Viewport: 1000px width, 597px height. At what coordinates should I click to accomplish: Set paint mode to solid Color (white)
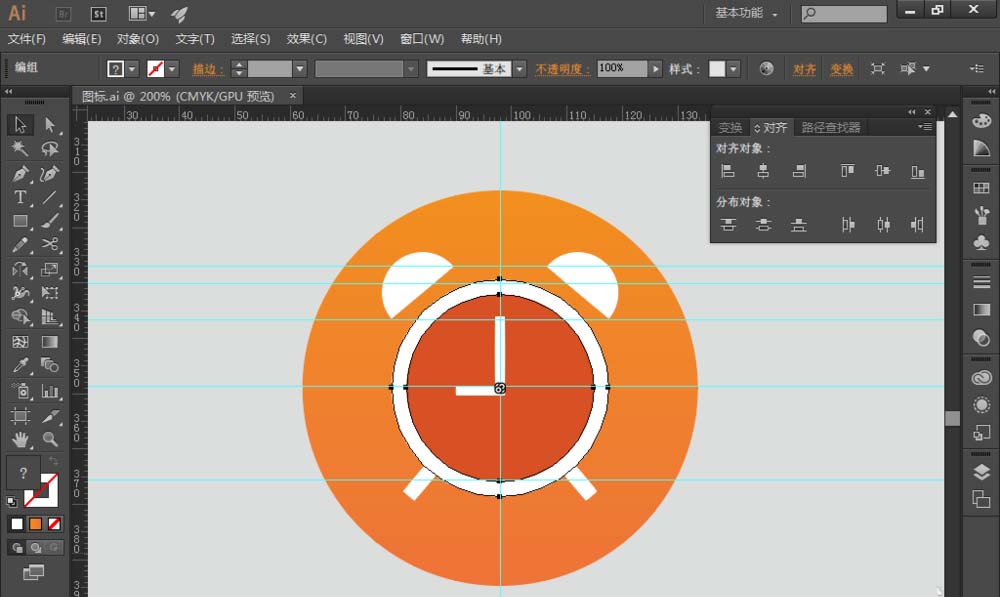[x=17, y=524]
